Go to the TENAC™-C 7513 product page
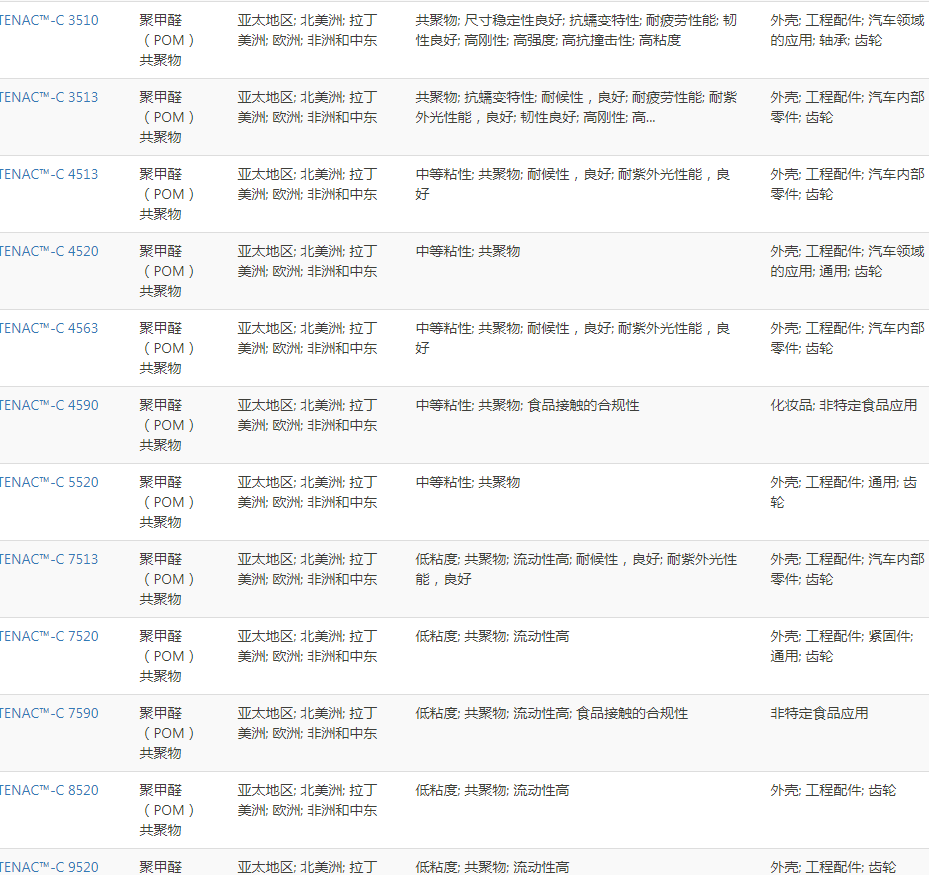The width and height of the screenshot is (929, 875). [49, 559]
